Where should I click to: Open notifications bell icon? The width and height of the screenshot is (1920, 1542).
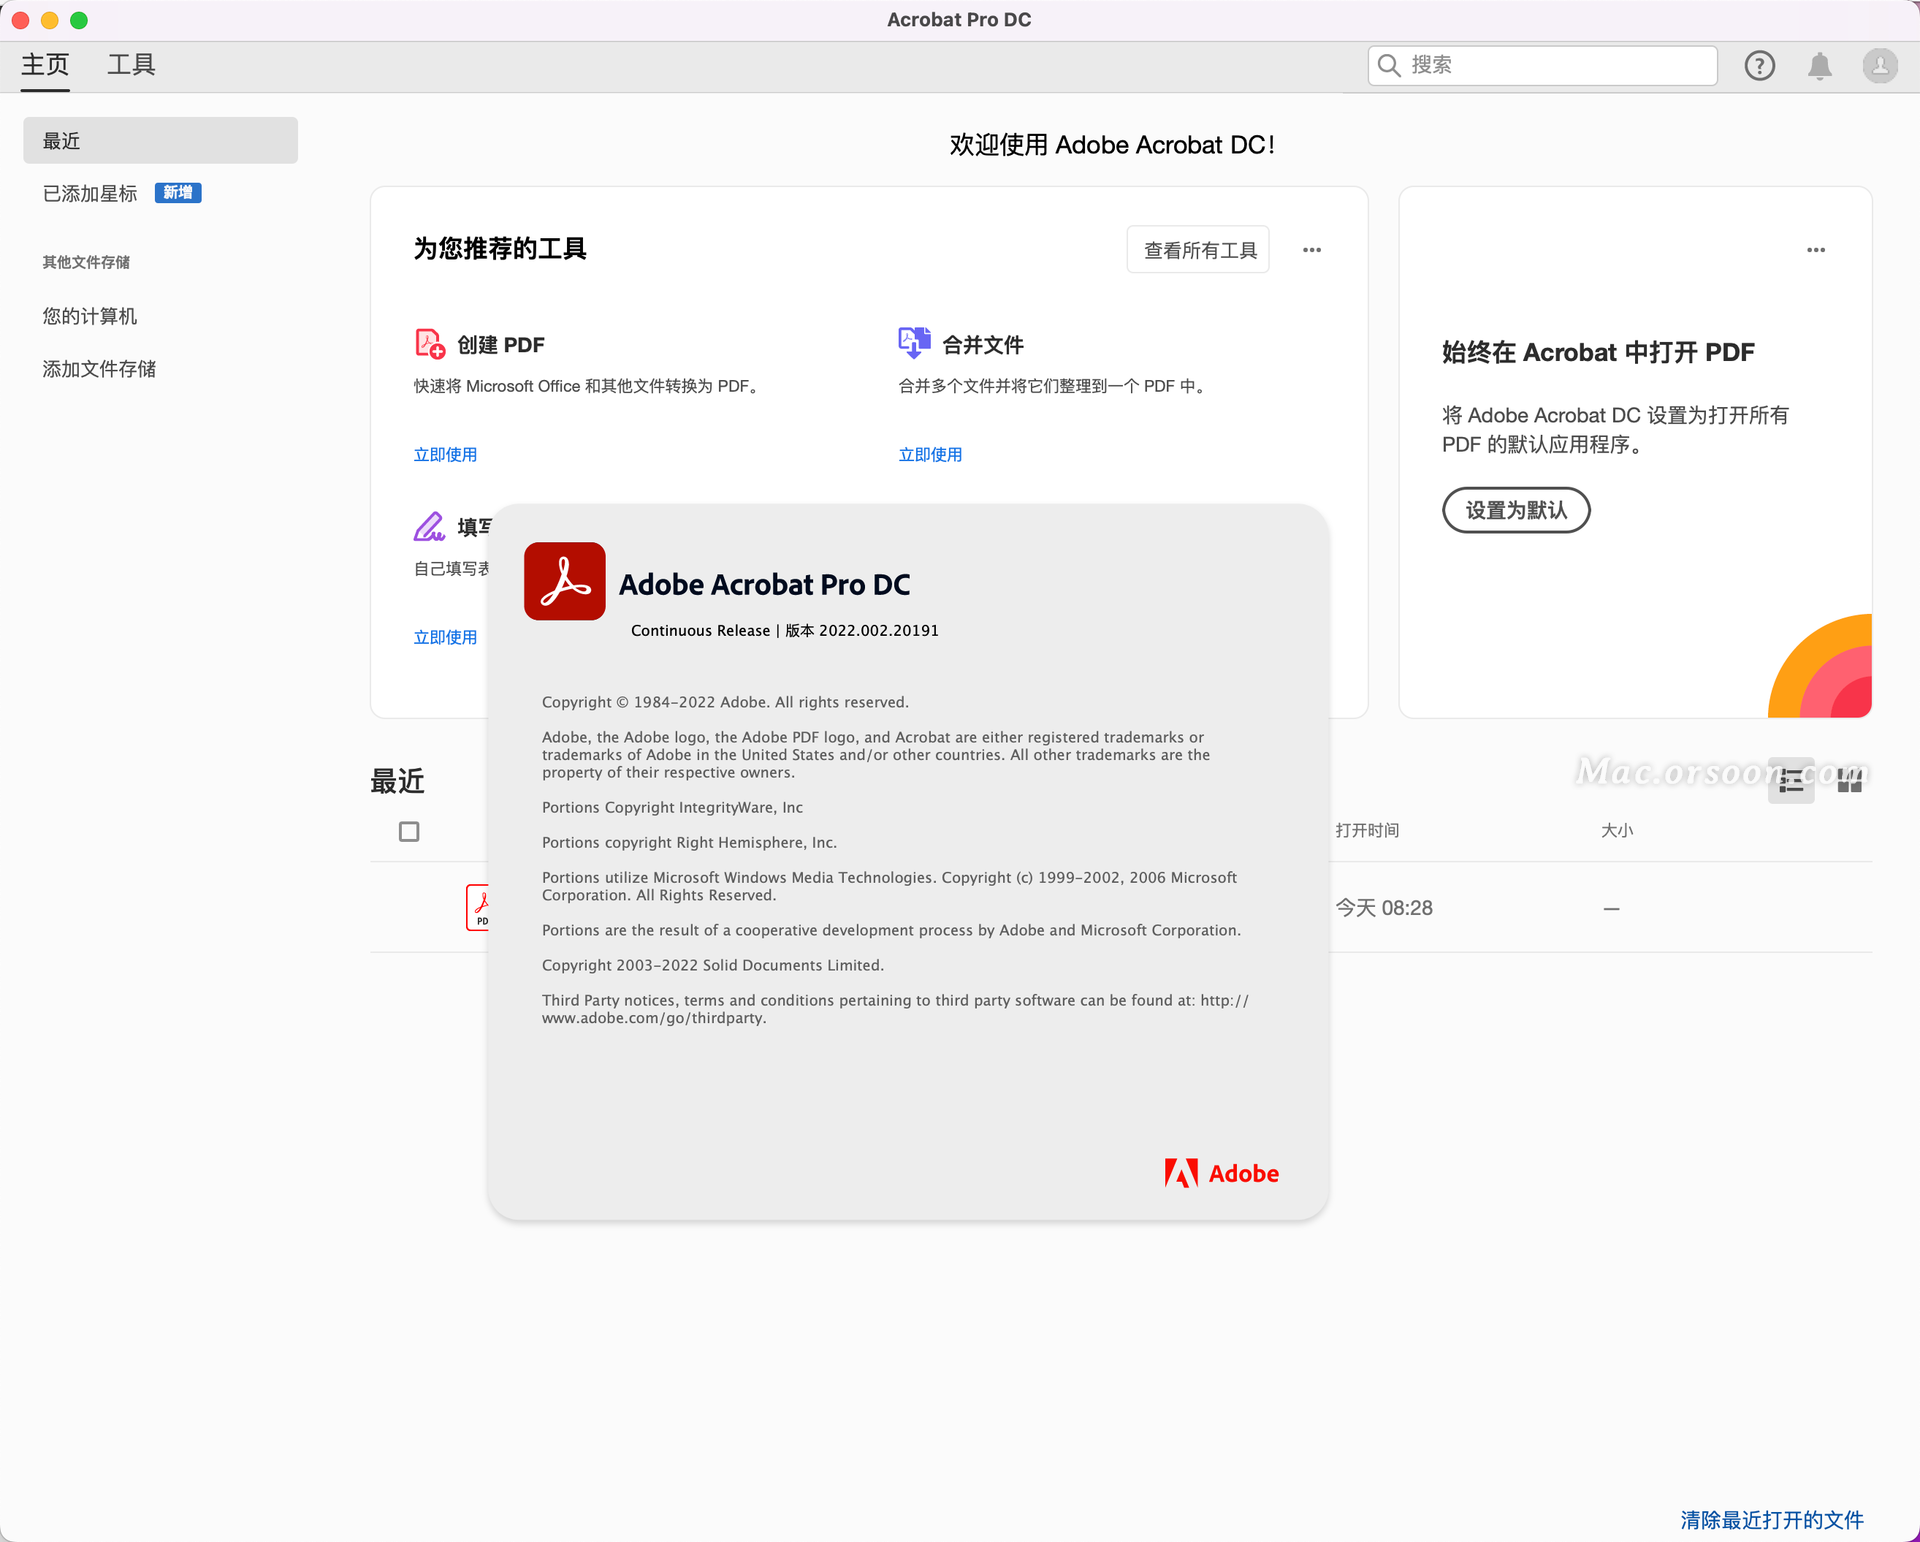(x=1819, y=65)
